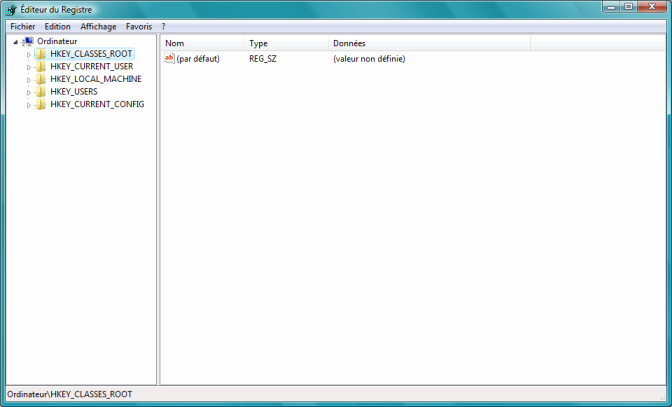This screenshot has width=672, height=407.
Task: Sort by the Type column header
Action: [x=286, y=43]
